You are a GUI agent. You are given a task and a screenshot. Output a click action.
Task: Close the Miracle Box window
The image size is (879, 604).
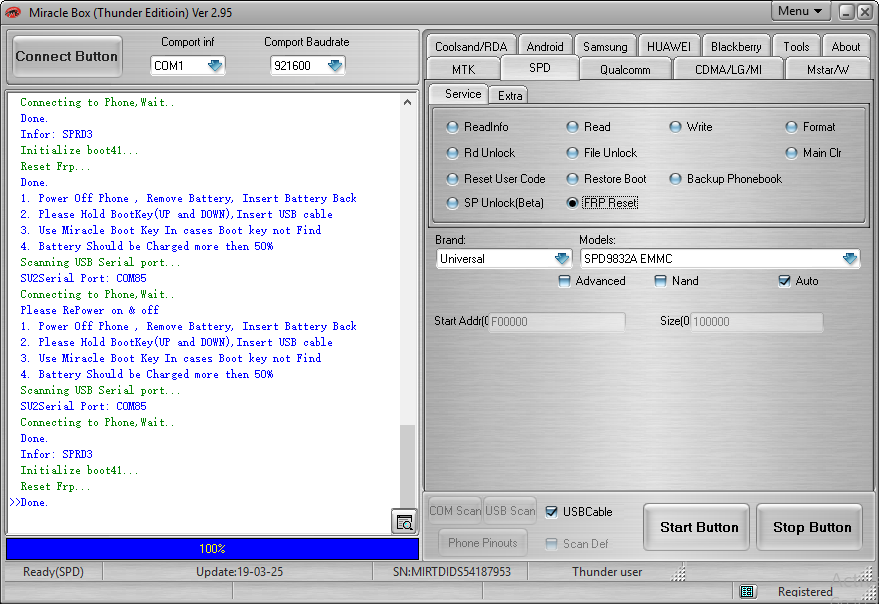tap(865, 12)
